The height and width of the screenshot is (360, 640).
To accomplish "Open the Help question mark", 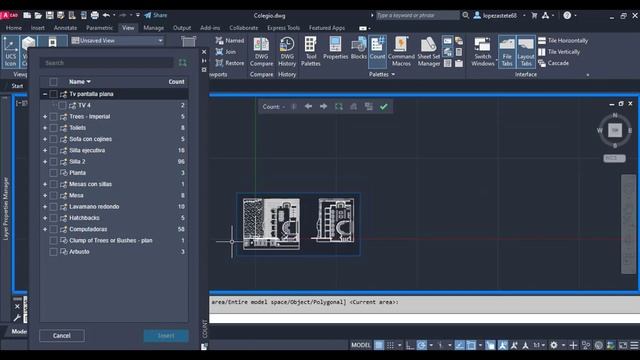I will (567, 16).
